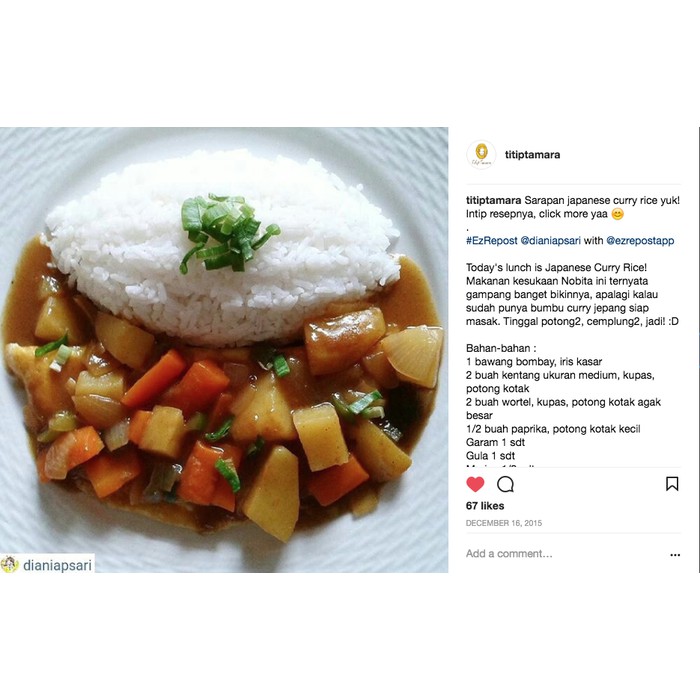This screenshot has width=700, height=700.
Task: Open the three-dot more options menu
Action: [675, 555]
